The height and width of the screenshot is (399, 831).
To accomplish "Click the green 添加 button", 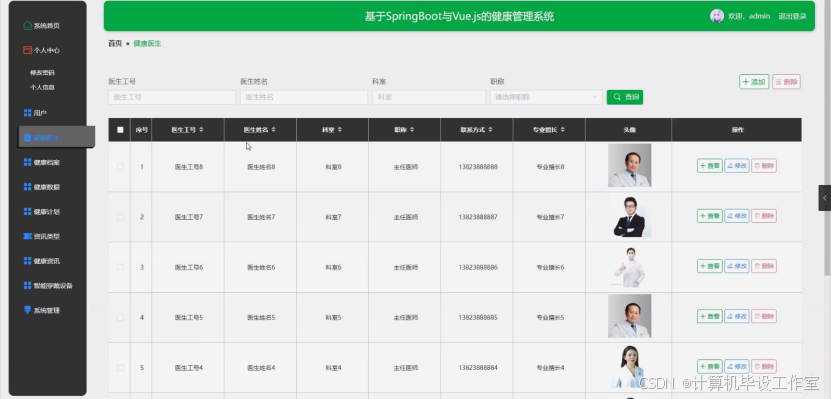I will pyautogui.click(x=754, y=82).
